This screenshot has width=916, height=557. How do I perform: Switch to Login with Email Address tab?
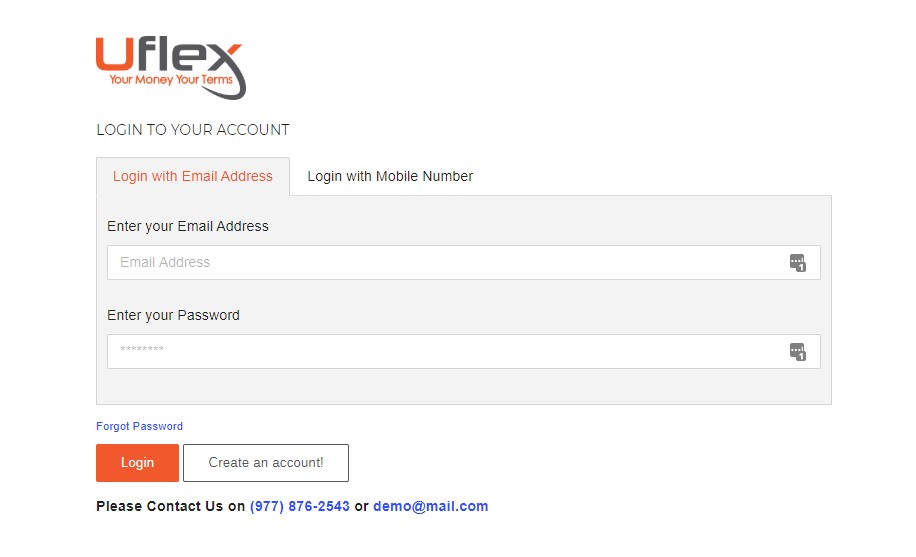pos(193,176)
